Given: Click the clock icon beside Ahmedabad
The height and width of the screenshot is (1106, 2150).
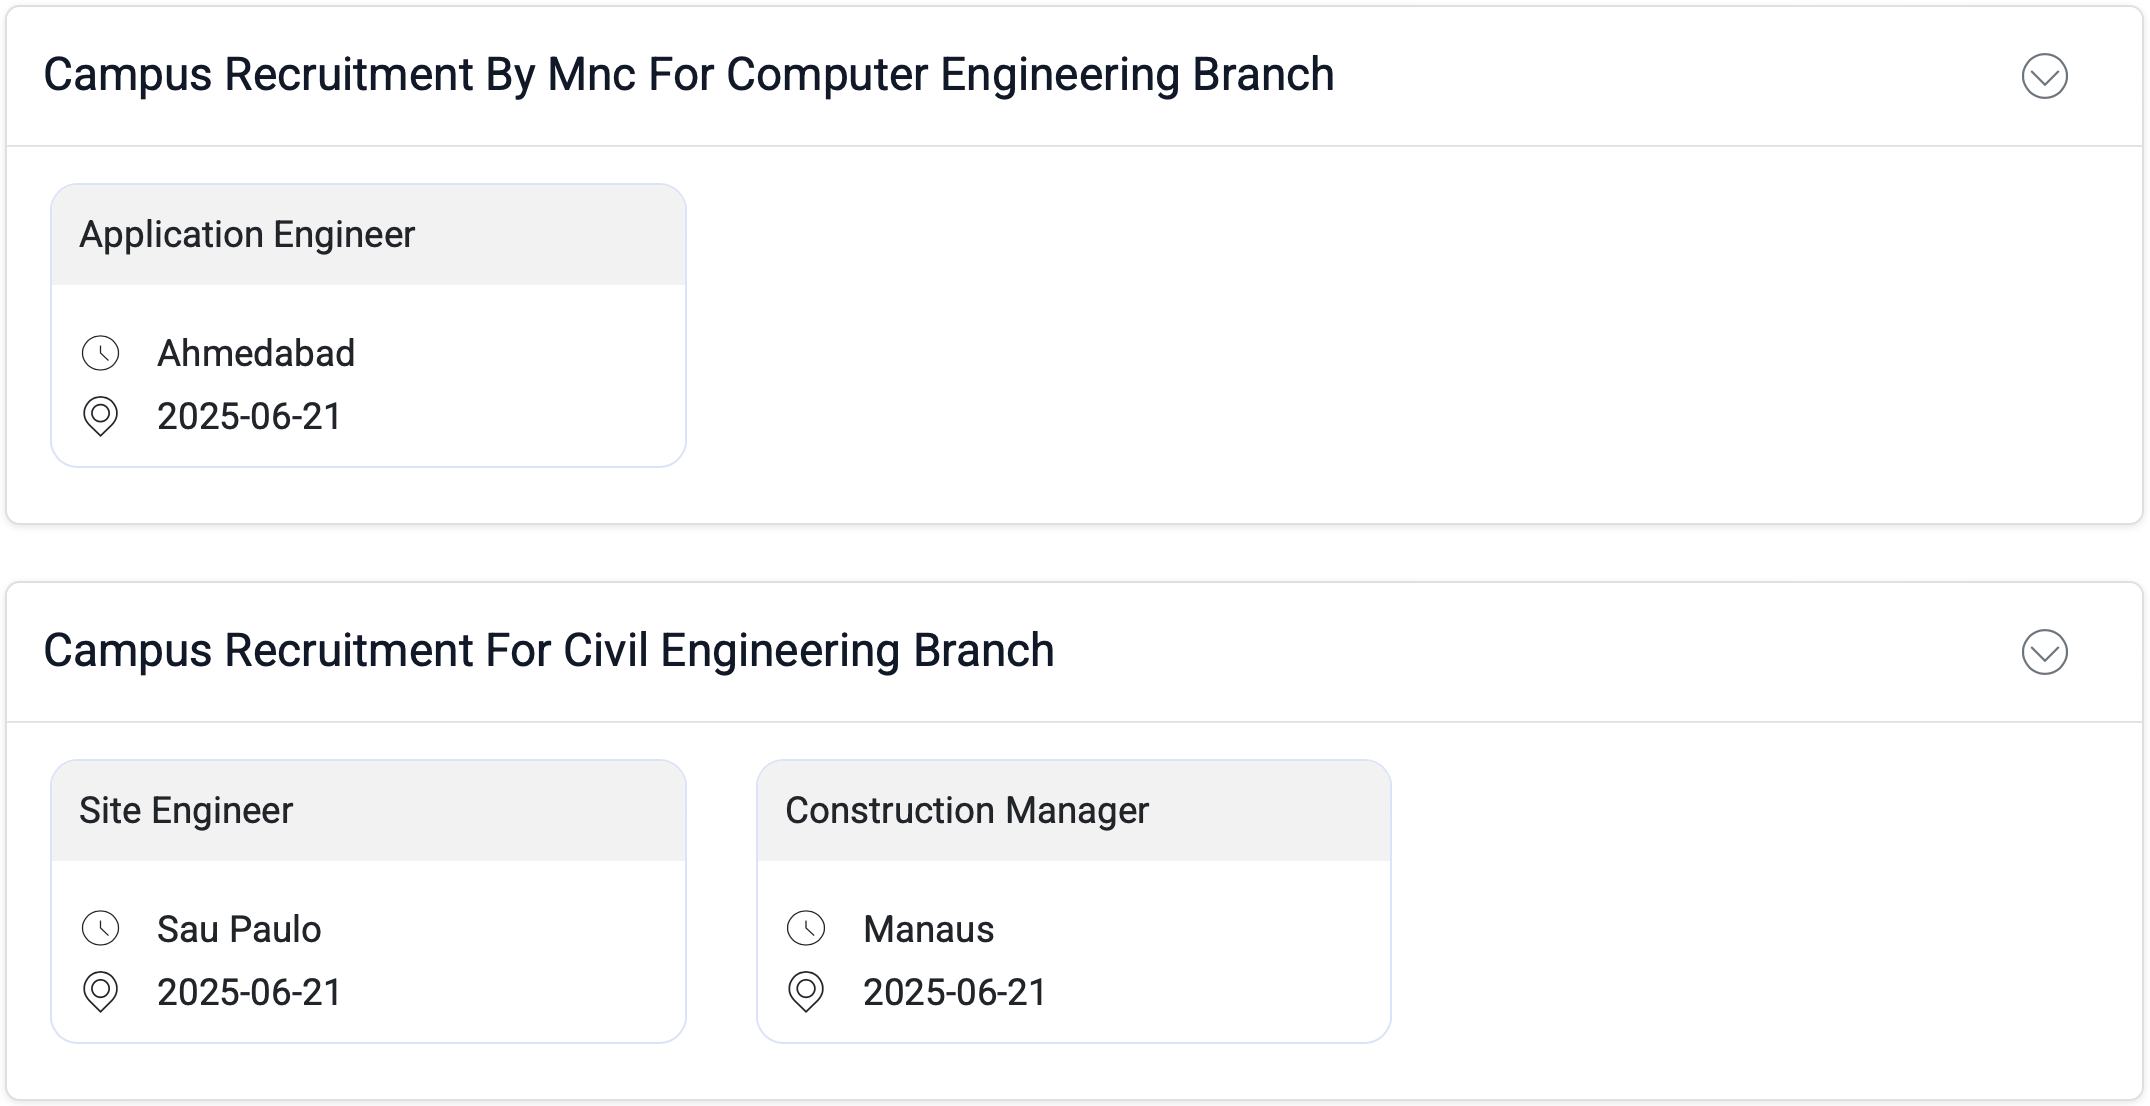Looking at the screenshot, I should click(x=101, y=353).
